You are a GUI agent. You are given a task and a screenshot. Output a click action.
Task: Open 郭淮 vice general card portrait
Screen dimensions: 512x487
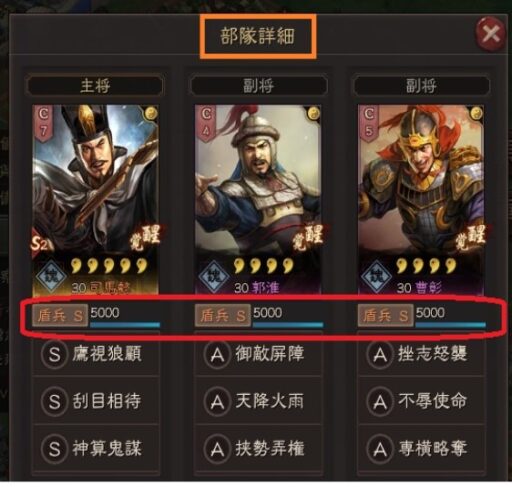258,199
